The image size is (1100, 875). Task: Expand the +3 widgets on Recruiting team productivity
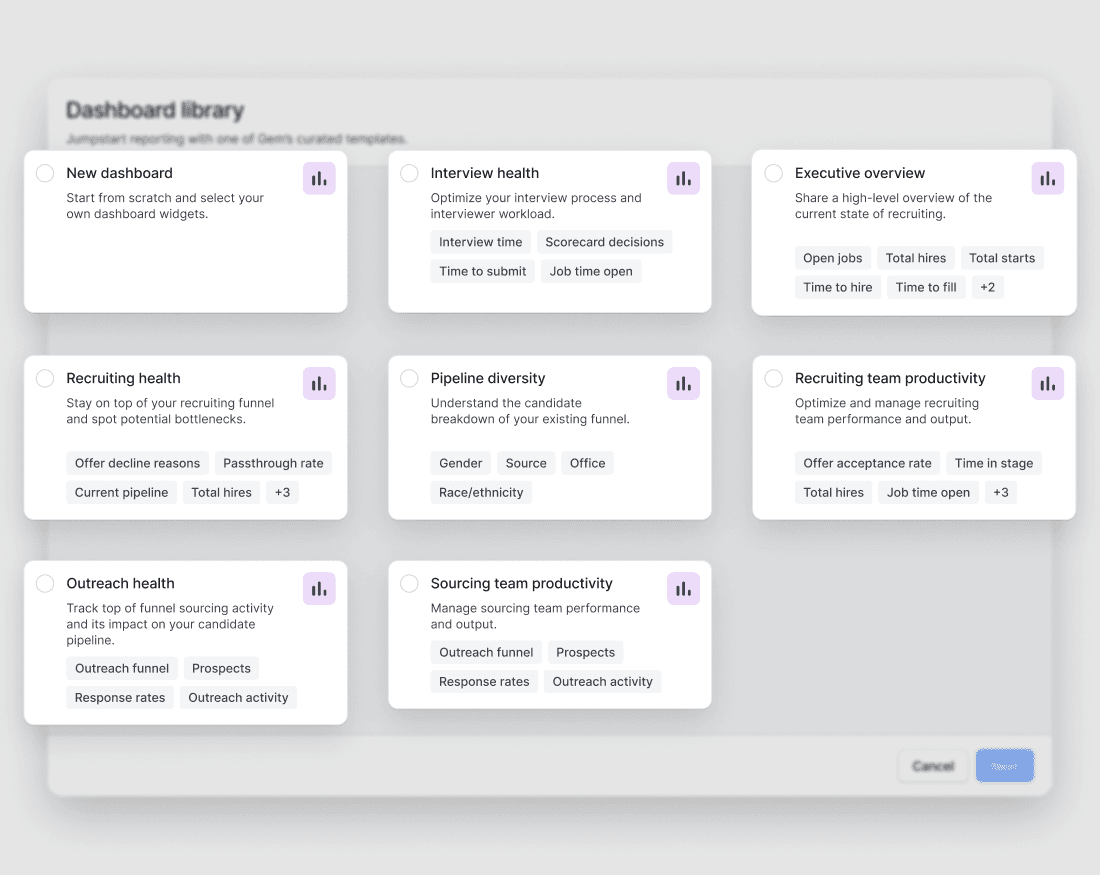(x=1001, y=492)
